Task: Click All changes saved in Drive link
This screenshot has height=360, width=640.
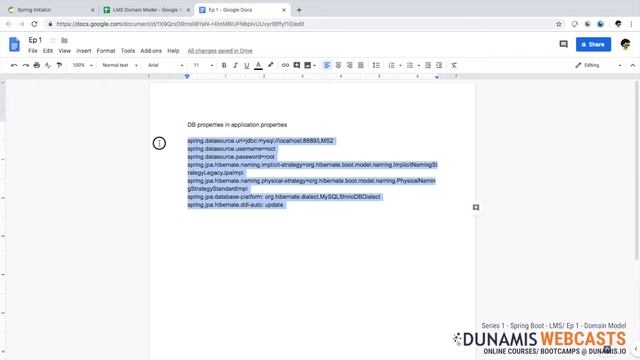Action: (220, 51)
